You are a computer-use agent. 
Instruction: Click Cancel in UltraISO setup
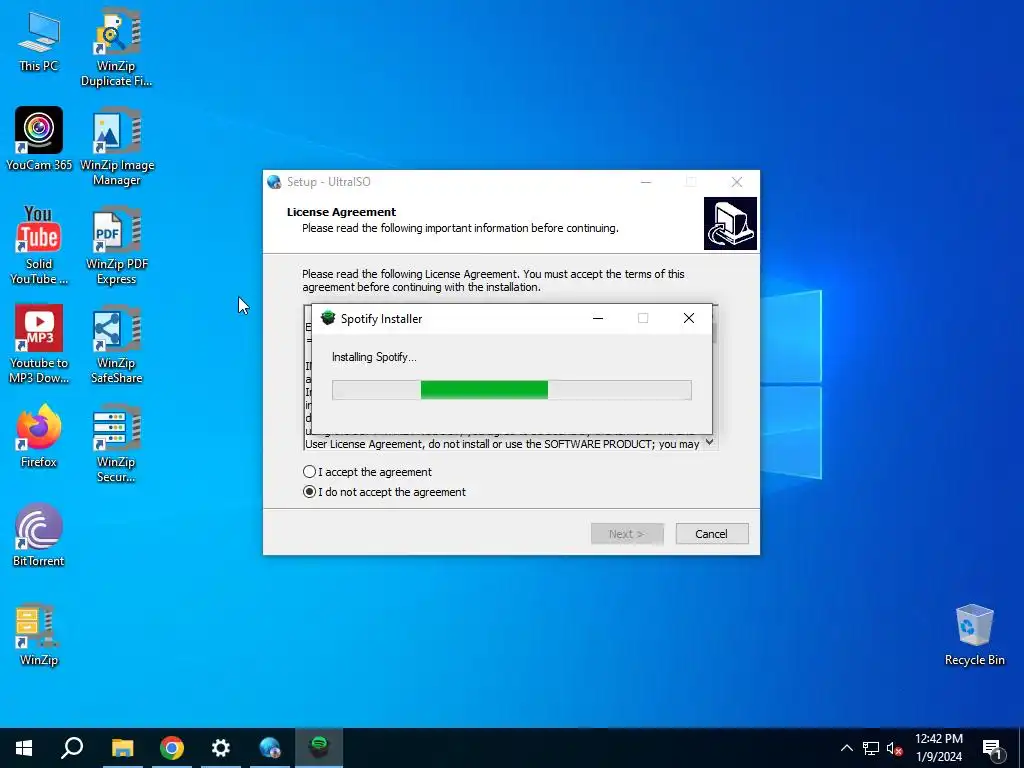[x=712, y=534]
